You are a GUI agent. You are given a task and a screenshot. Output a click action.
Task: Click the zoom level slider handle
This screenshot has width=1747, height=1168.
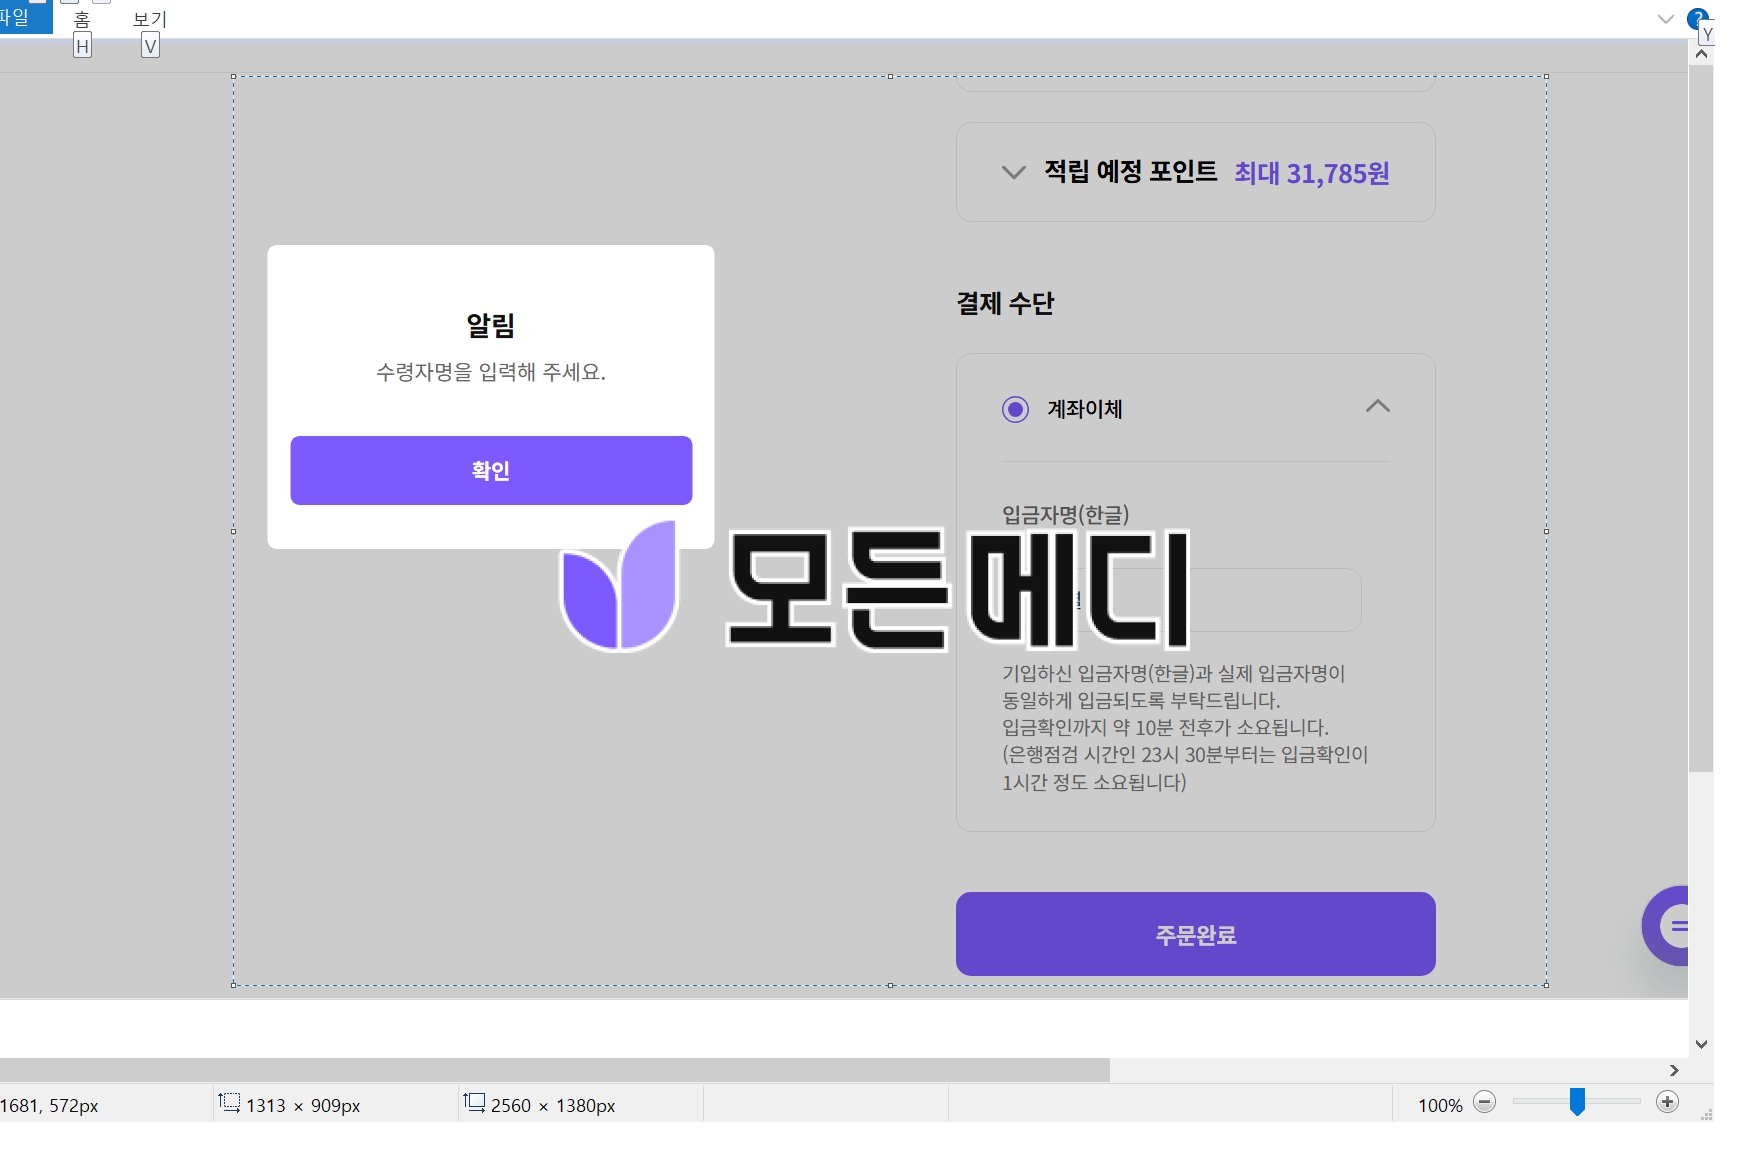[1577, 1102]
